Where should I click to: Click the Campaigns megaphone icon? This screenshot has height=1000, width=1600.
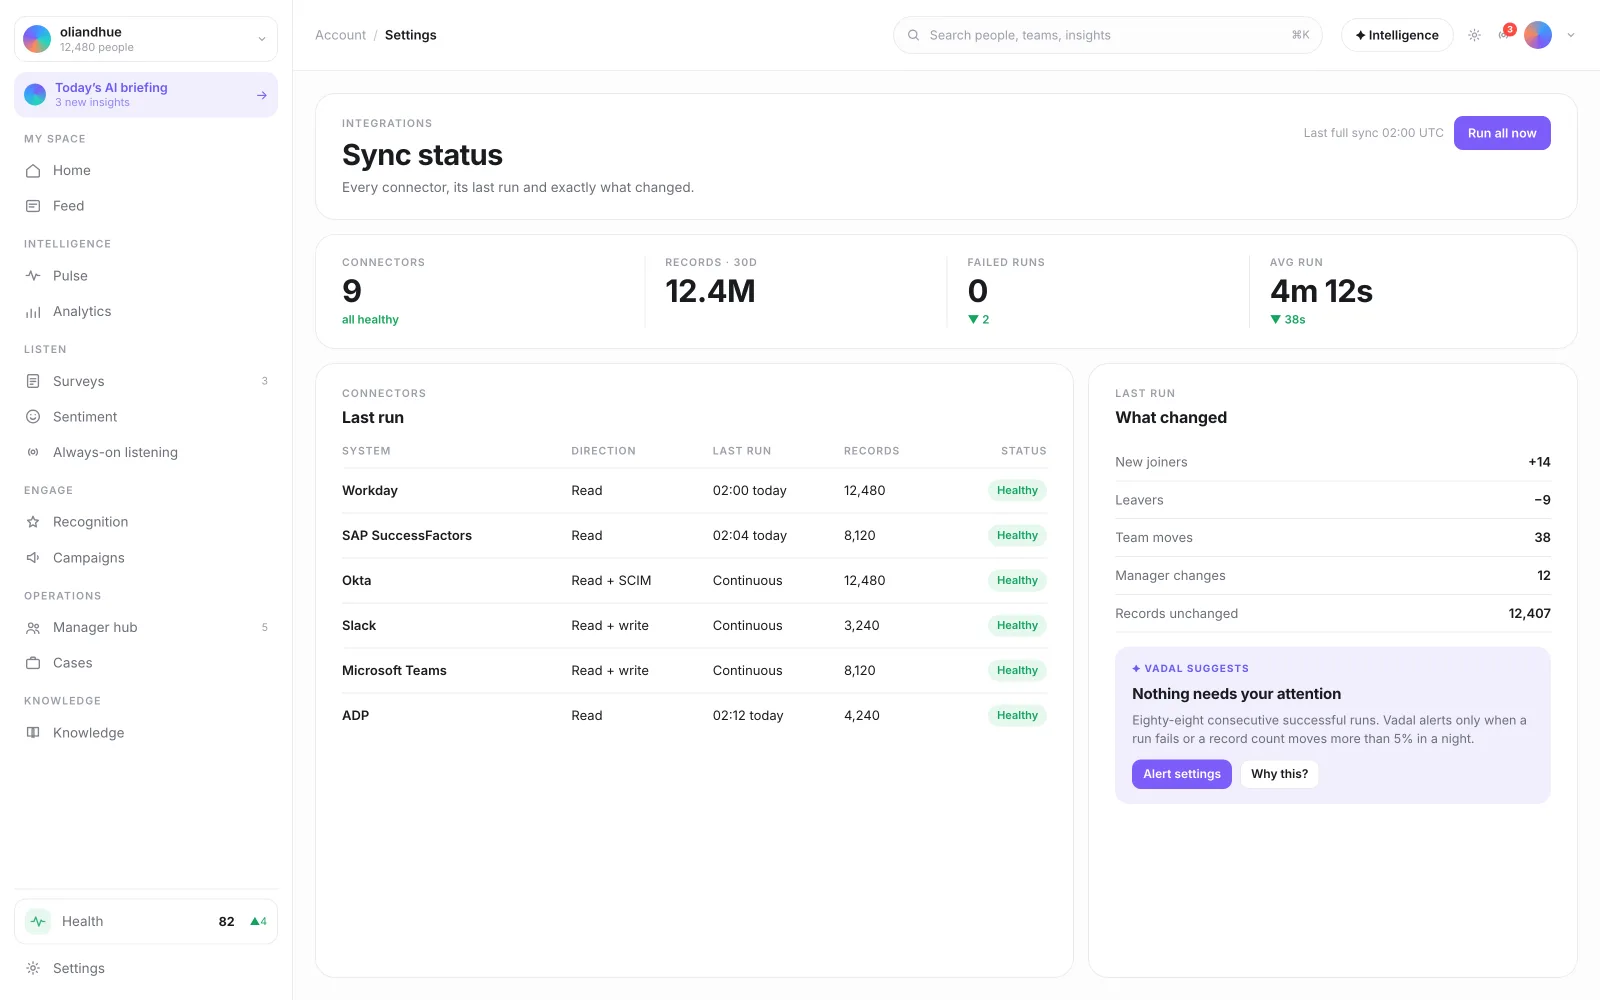pyautogui.click(x=33, y=558)
